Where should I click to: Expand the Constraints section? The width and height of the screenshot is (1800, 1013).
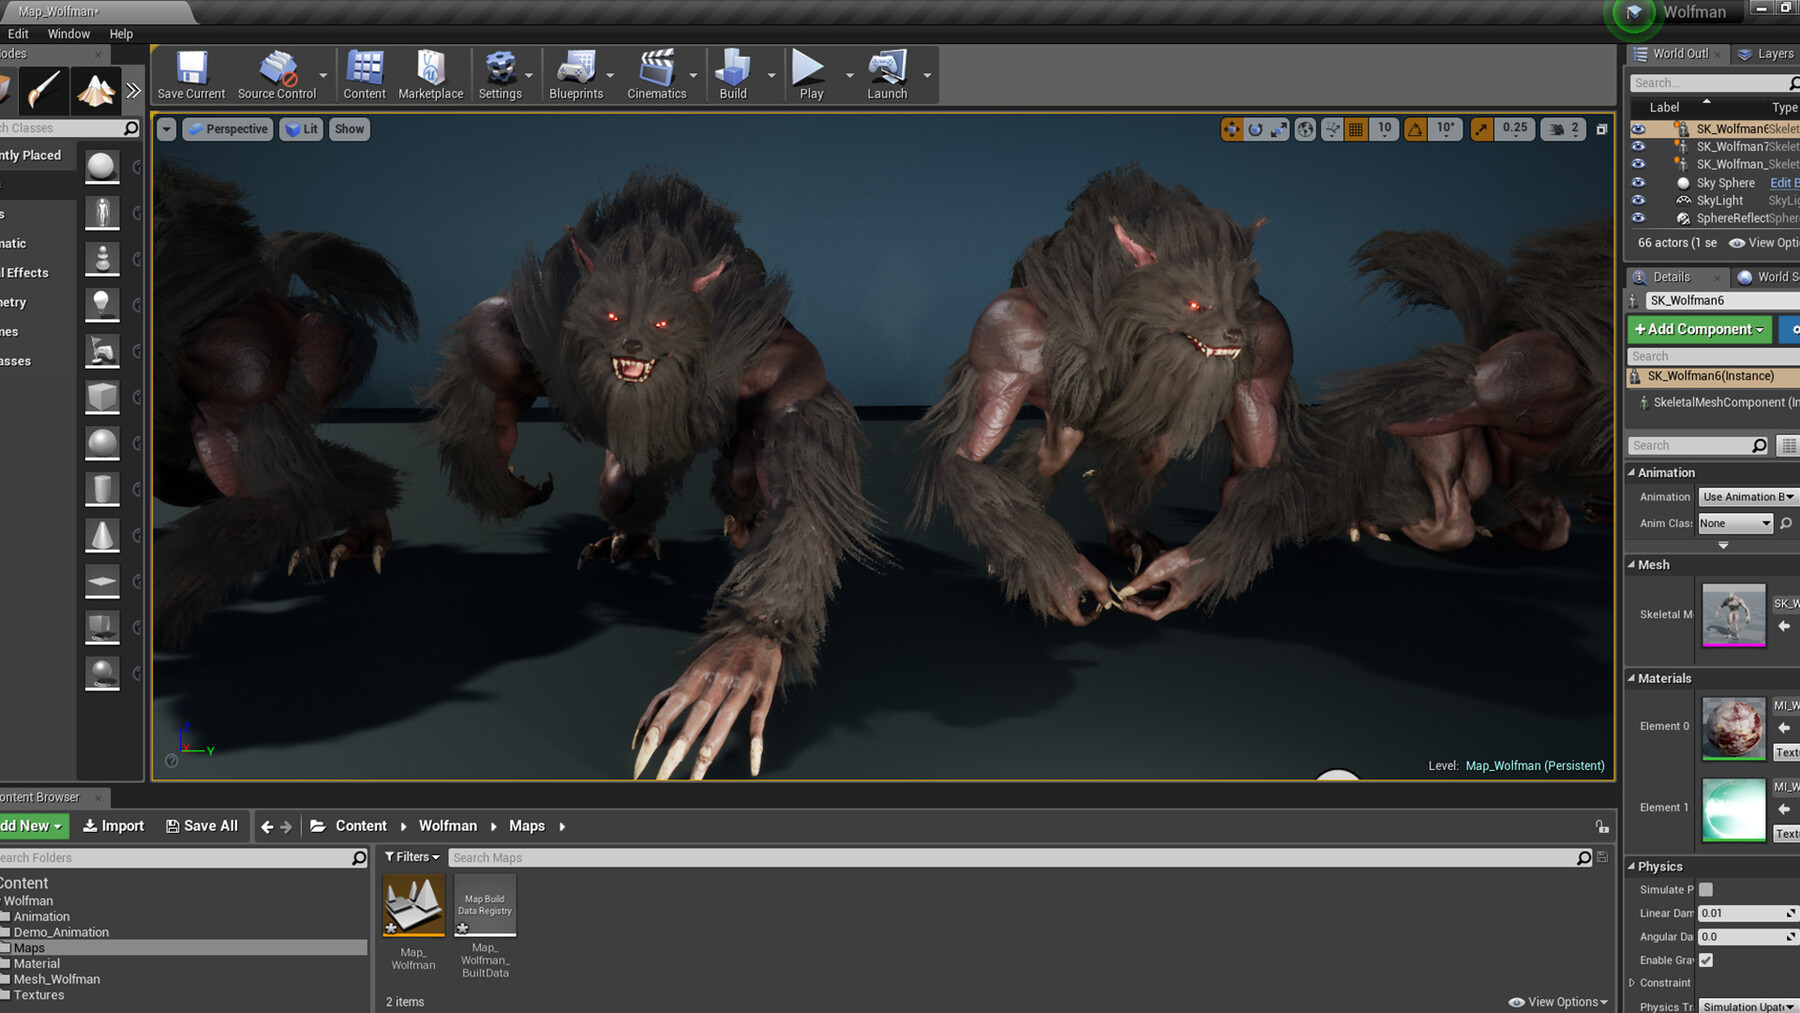(1632, 983)
